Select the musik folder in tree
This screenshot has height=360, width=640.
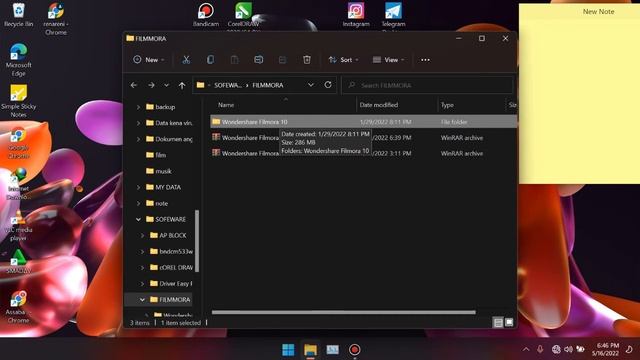(x=159, y=171)
